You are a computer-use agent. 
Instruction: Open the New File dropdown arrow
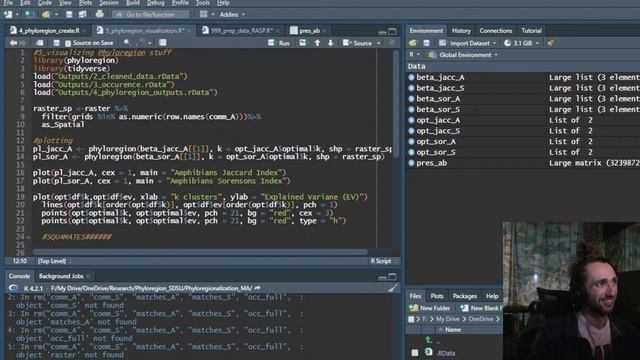pos(17,15)
